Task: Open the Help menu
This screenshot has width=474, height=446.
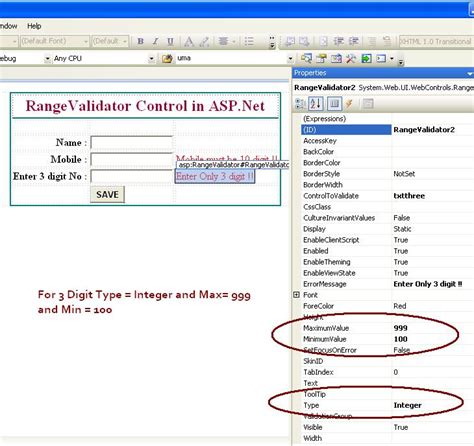Action: coord(34,26)
